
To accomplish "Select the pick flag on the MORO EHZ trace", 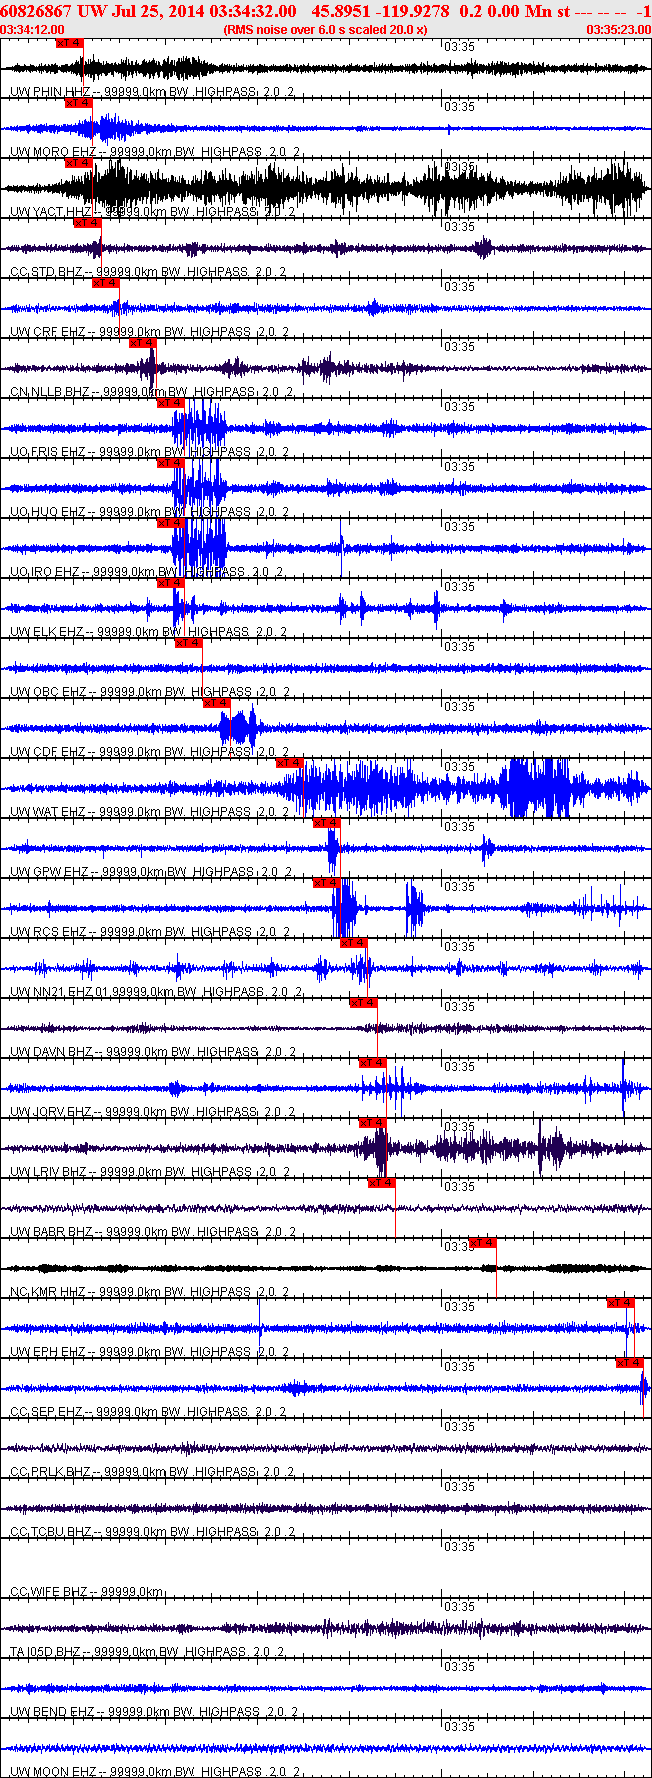I will point(79,103).
